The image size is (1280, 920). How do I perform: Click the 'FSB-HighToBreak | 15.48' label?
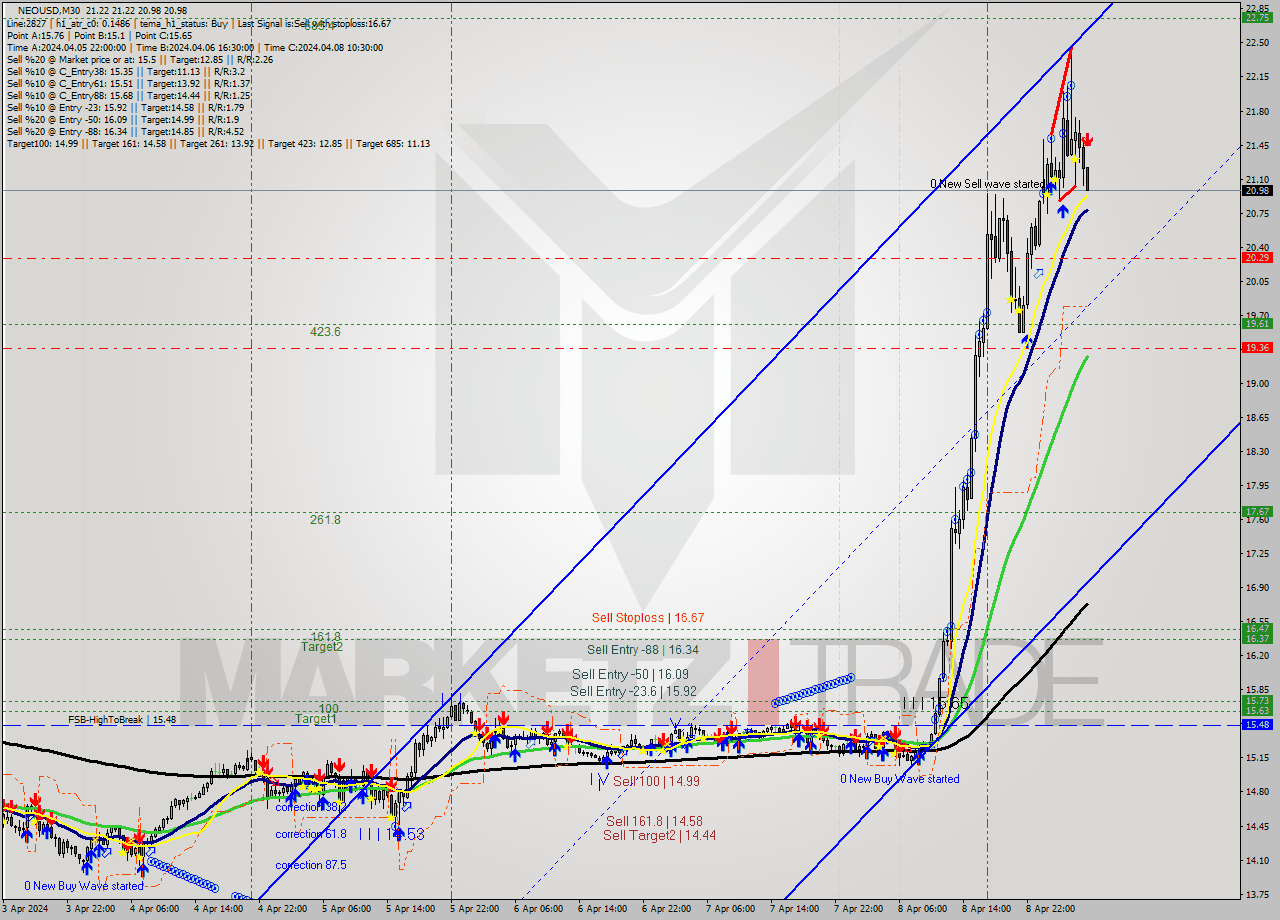[x=122, y=719]
